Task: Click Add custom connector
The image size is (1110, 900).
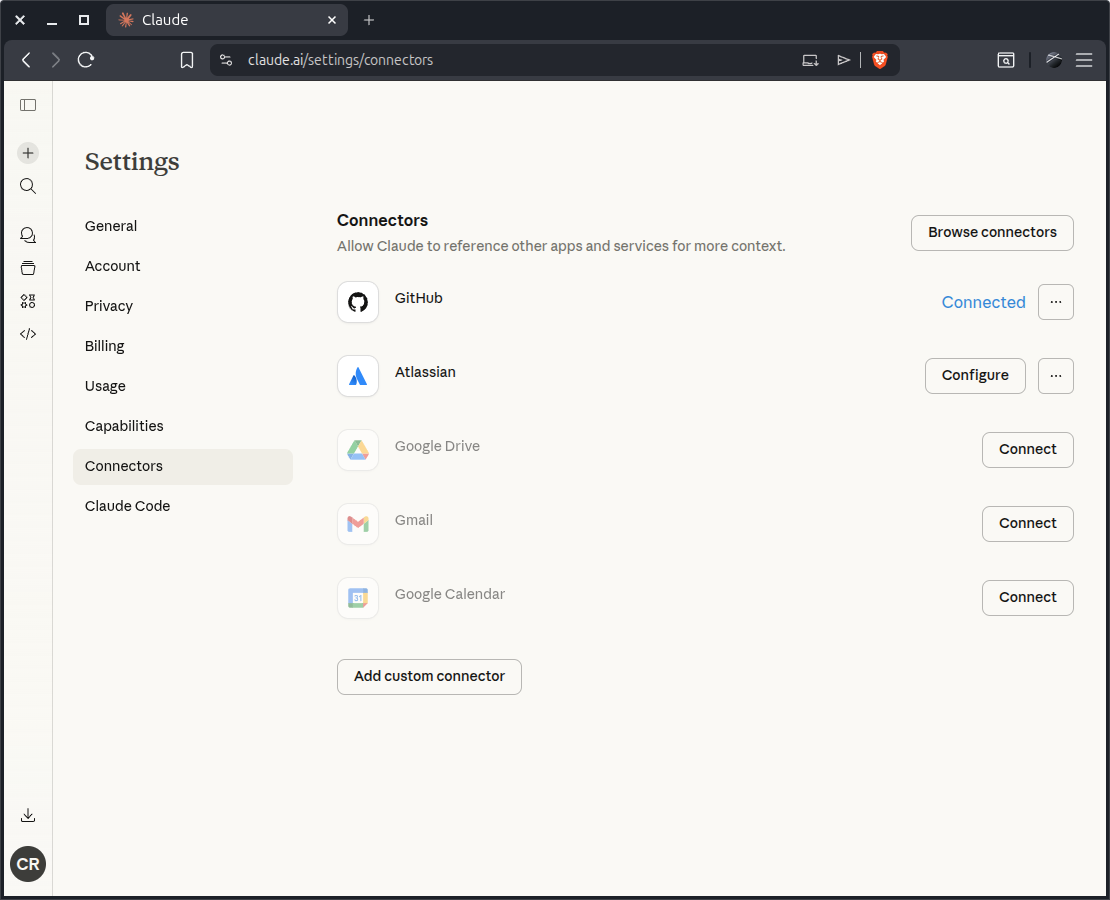Action: coord(429,677)
